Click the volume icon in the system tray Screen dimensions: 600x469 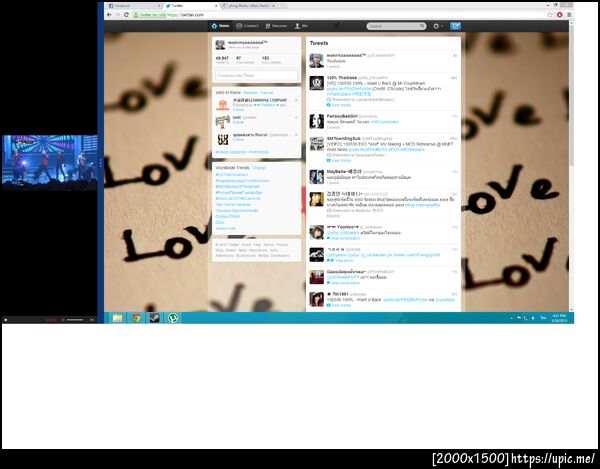click(533, 318)
